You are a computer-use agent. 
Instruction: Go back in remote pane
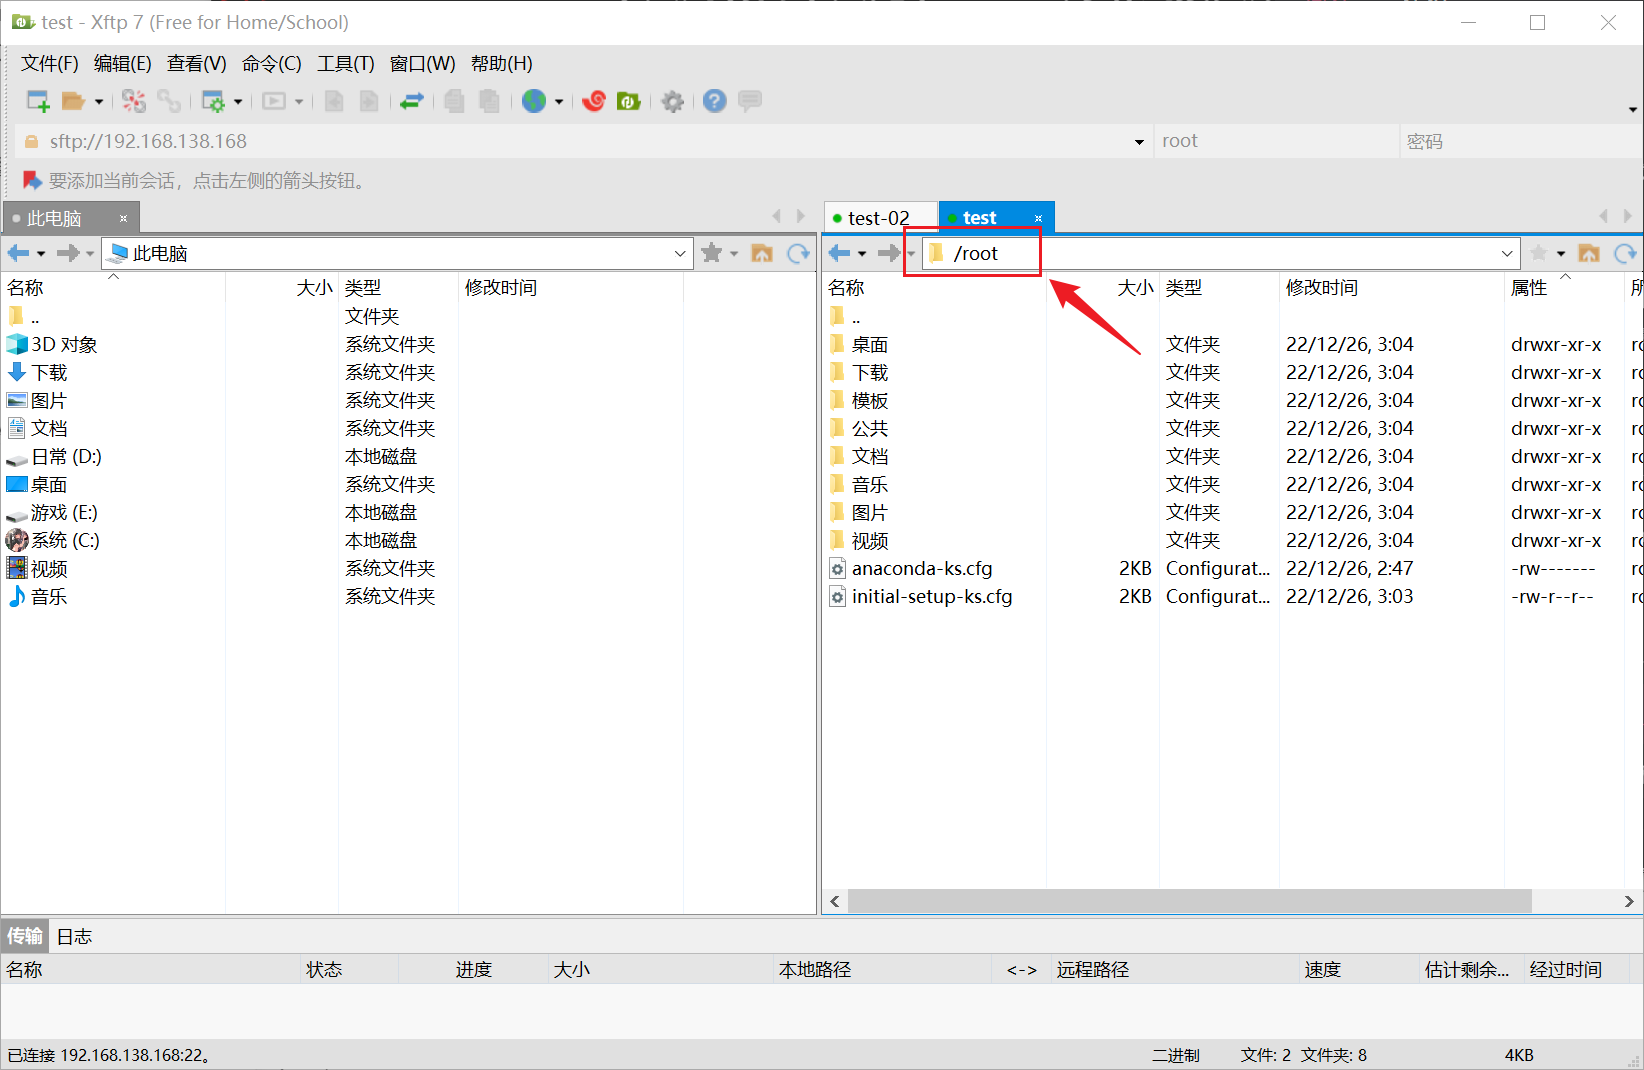840,253
